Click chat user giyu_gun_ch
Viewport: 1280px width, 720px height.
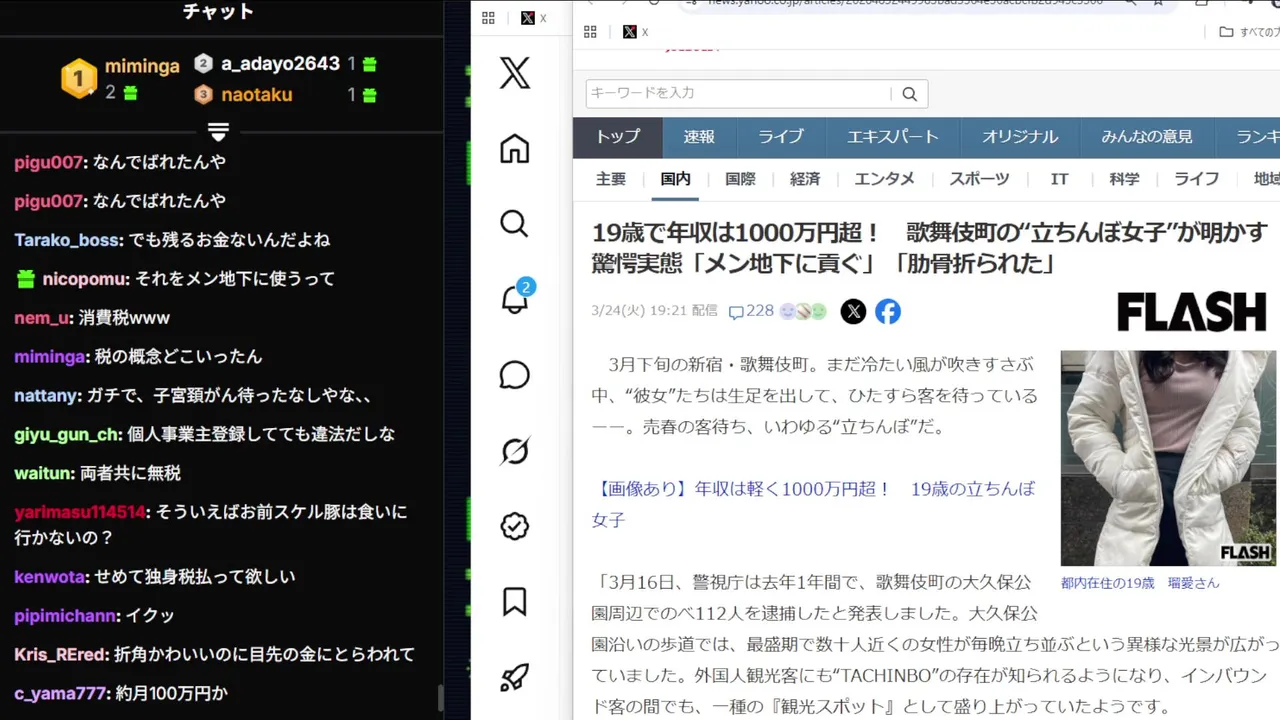tap(65, 435)
